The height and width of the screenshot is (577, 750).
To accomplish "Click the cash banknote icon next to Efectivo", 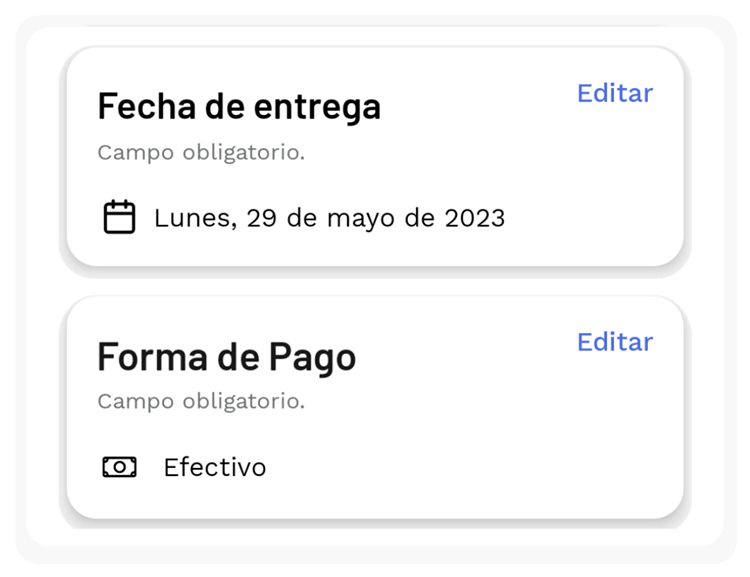I will coord(120,466).
